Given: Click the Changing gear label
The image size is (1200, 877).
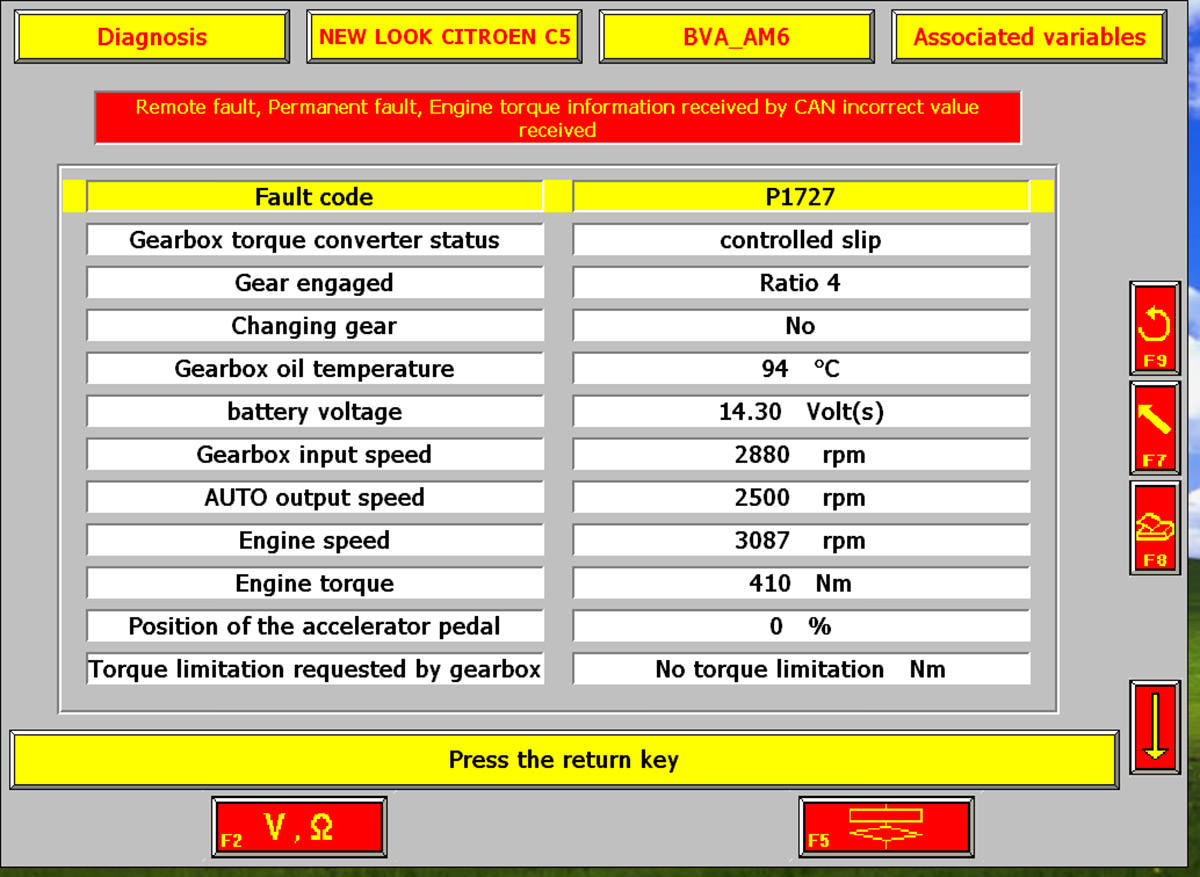Looking at the screenshot, I should click(x=315, y=326).
